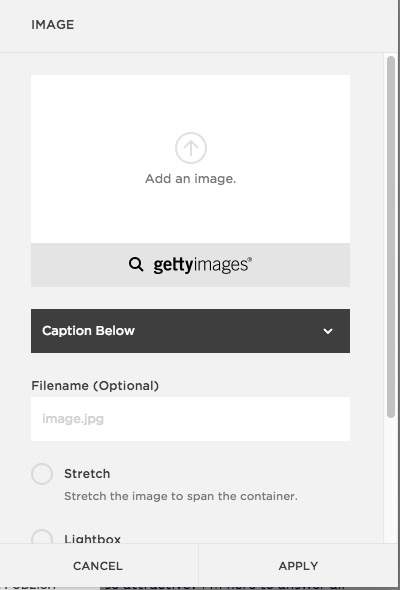Click the blank white image upload area

click(190, 159)
